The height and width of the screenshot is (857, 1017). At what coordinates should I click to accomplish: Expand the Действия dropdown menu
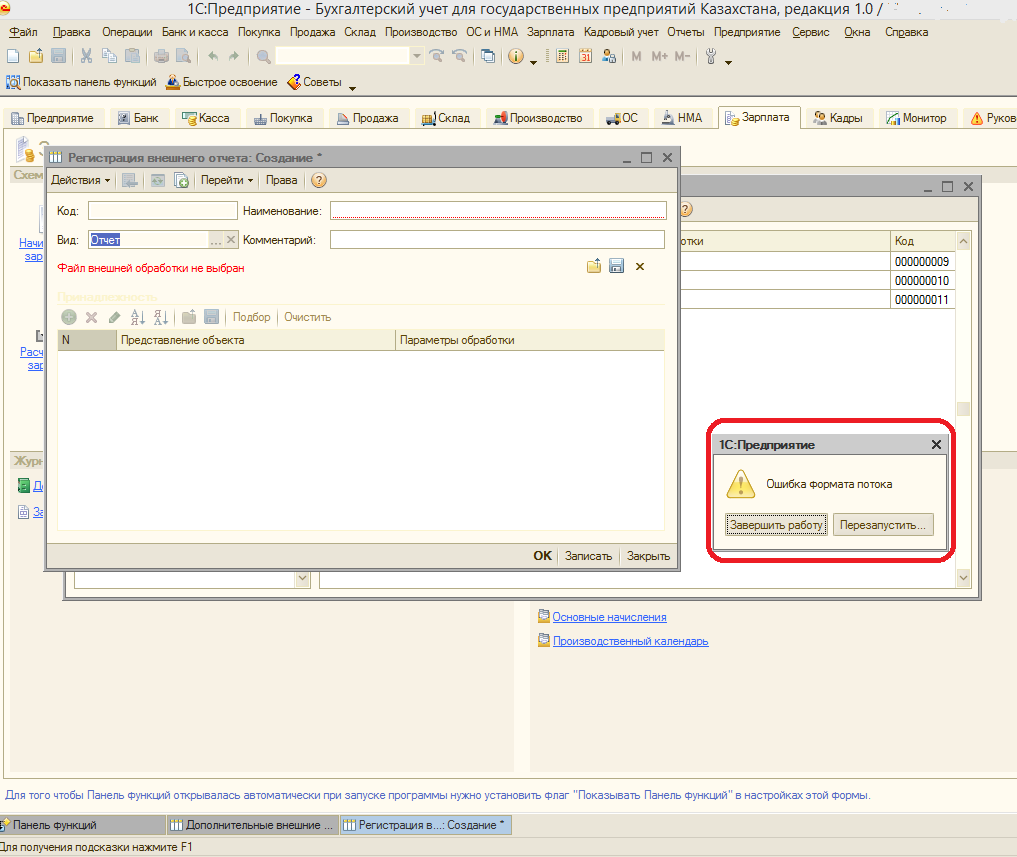pyautogui.click(x=80, y=181)
